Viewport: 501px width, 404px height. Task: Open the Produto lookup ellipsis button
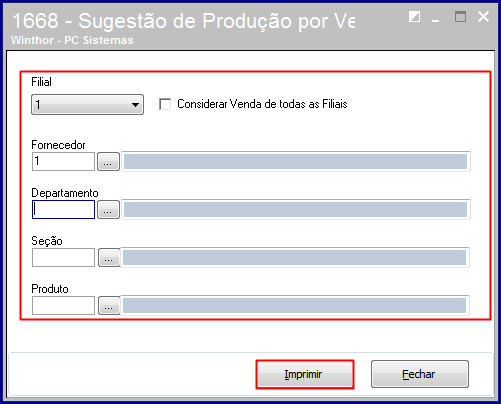coord(109,305)
